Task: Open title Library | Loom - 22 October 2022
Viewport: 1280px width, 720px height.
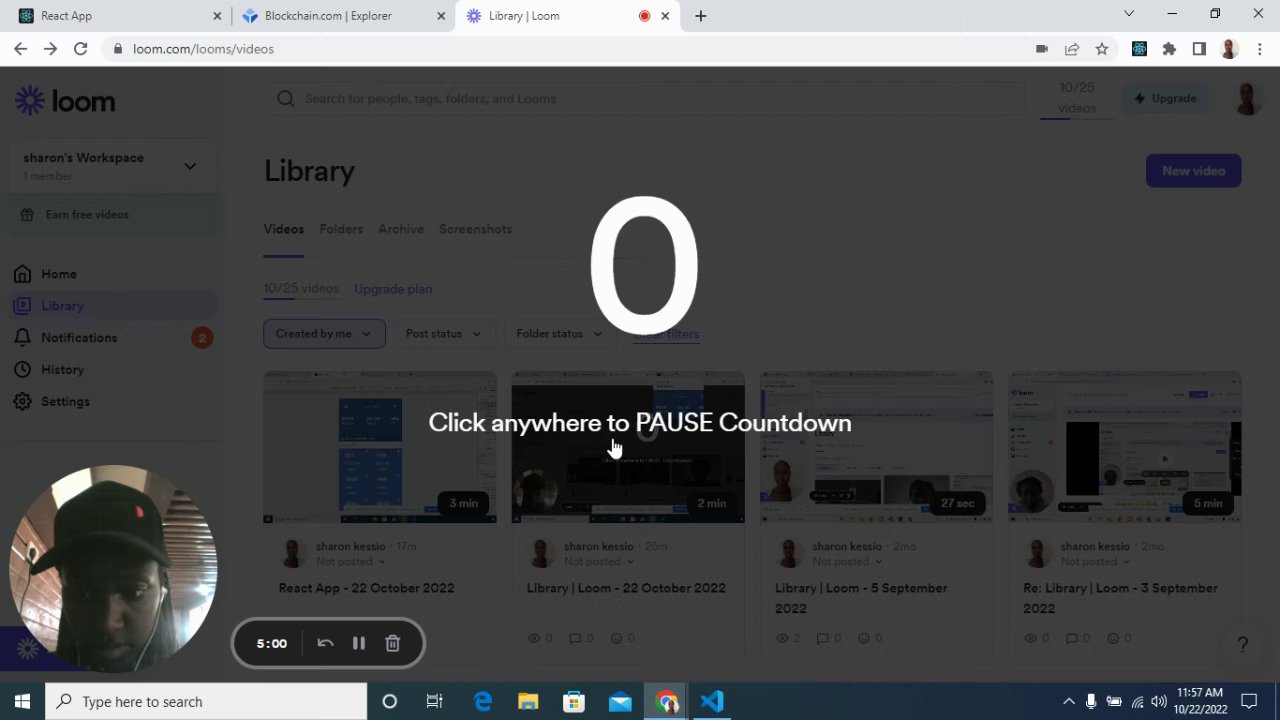Action: pos(626,588)
